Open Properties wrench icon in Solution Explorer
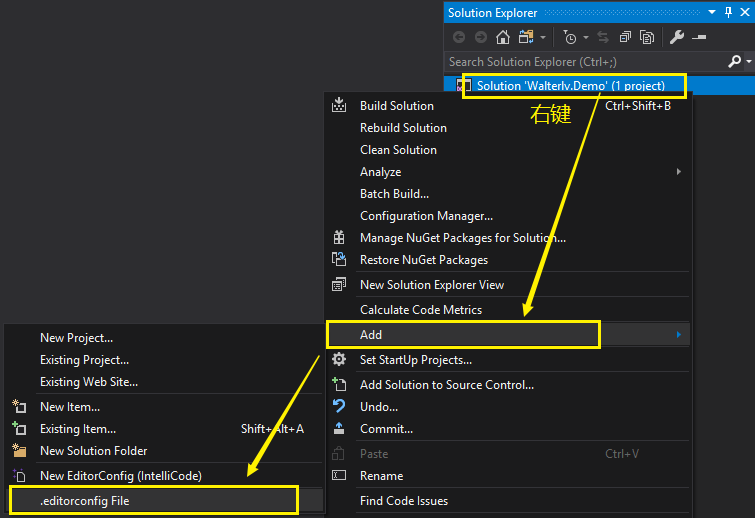 coord(677,37)
